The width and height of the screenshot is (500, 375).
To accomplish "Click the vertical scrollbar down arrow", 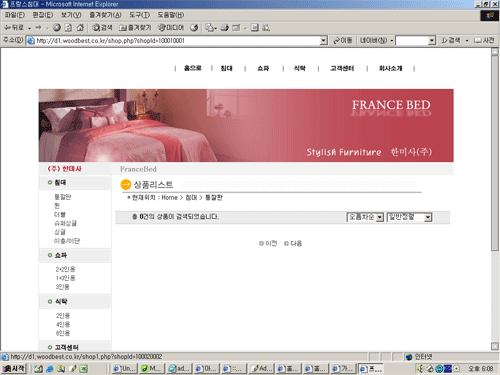I will tap(495, 346).
